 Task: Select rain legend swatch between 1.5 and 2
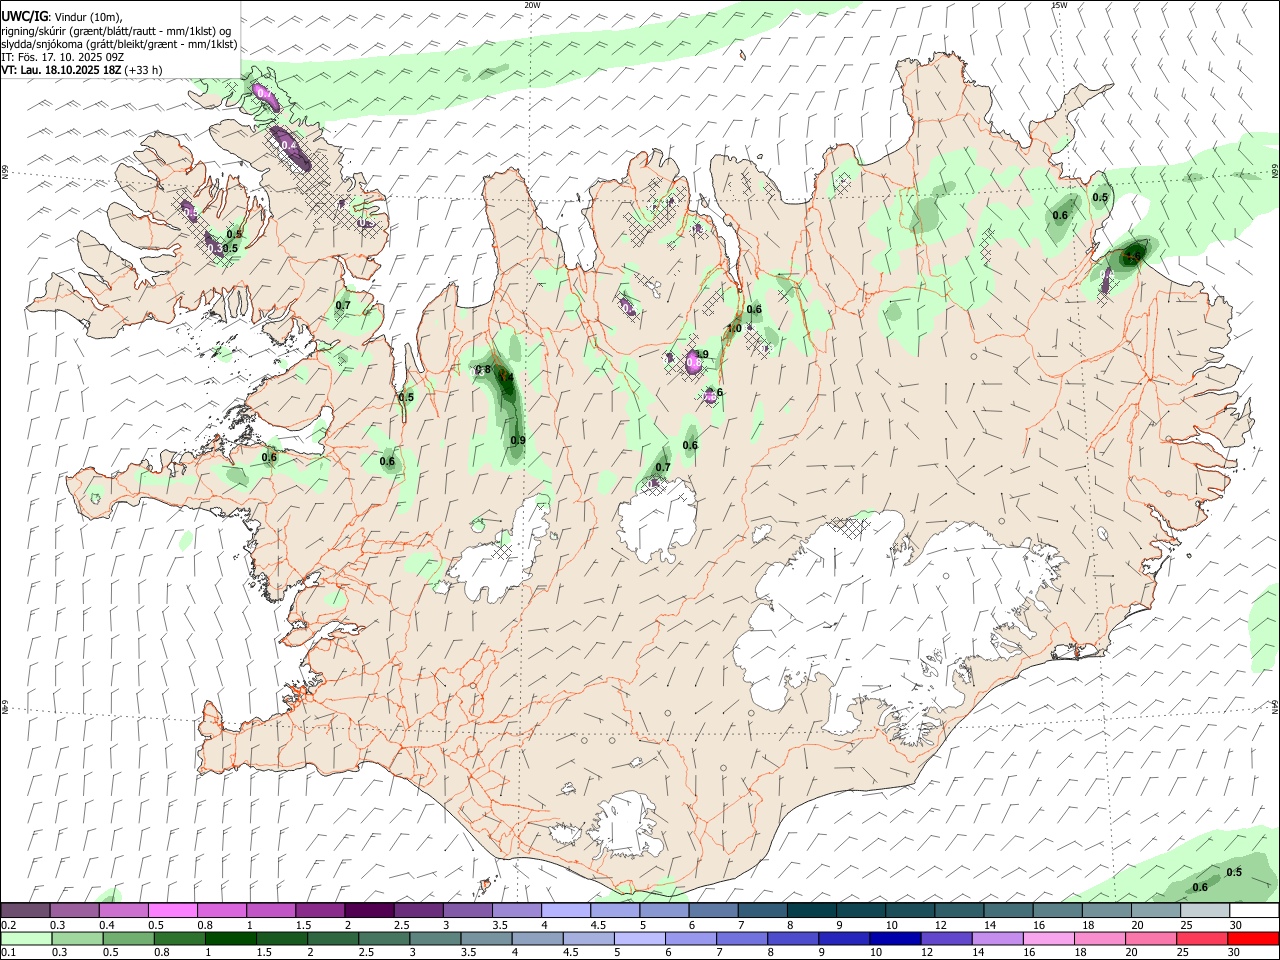[x=282, y=938]
